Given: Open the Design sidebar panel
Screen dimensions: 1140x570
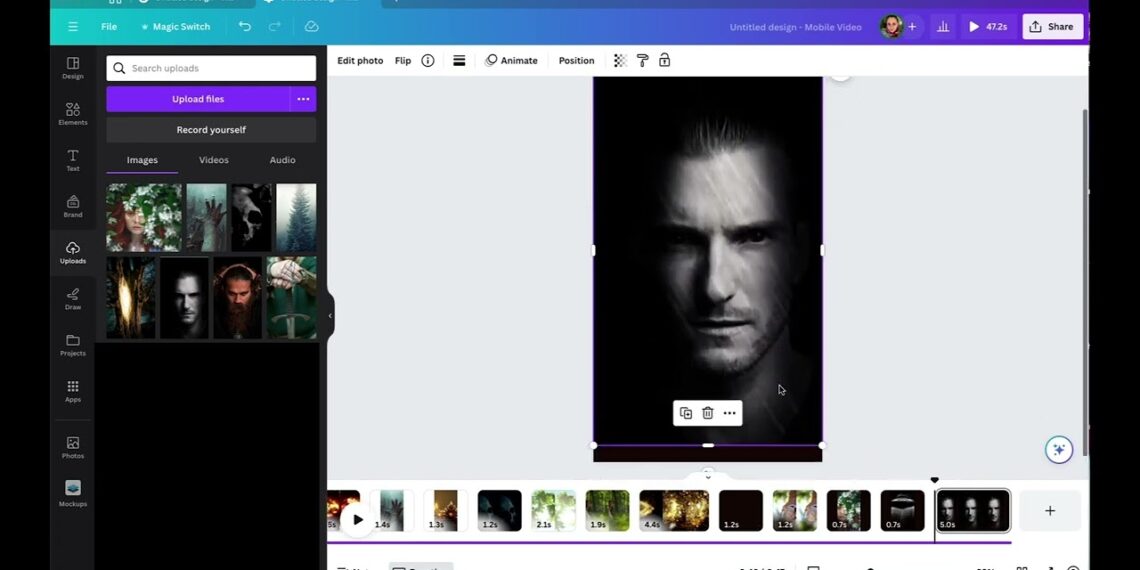Looking at the screenshot, I should coord(73,68).
